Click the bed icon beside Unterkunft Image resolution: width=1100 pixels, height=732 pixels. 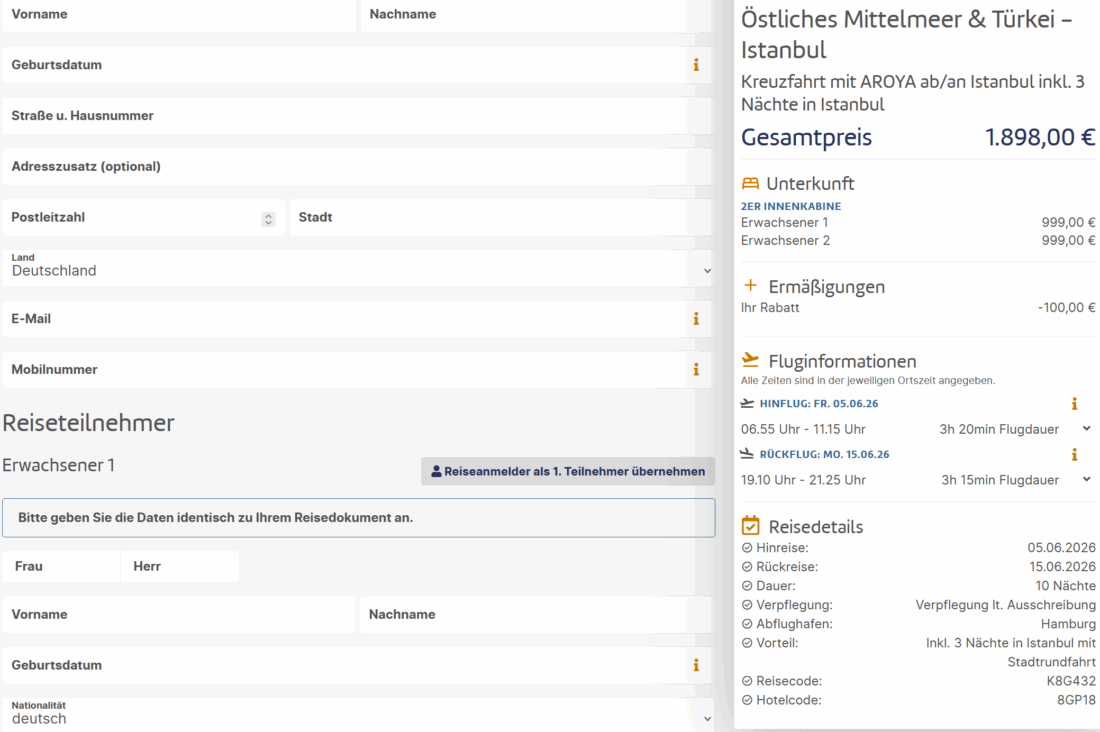(750, 184)
